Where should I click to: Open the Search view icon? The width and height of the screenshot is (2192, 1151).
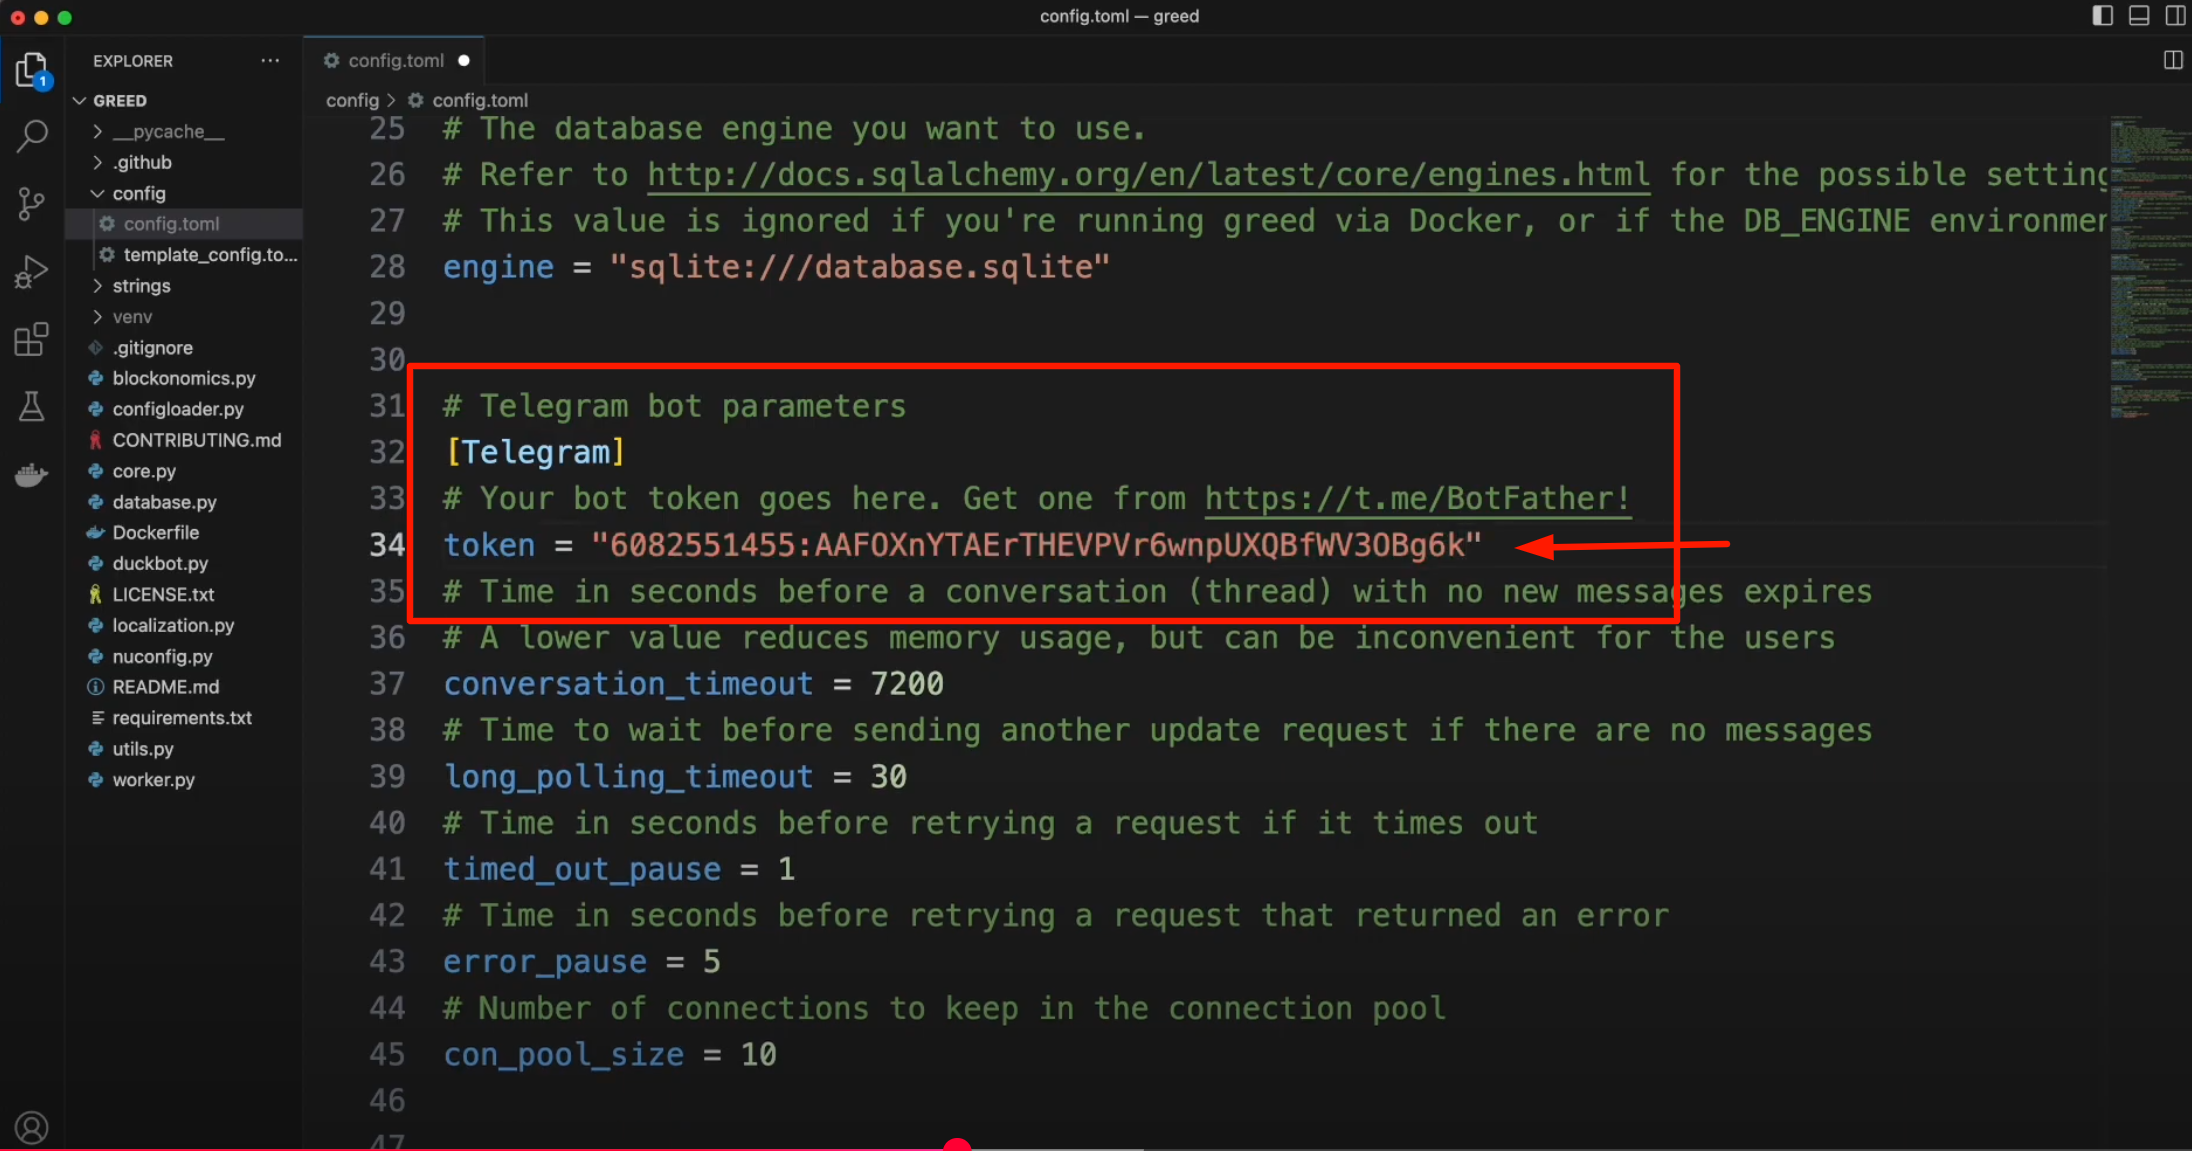click(x=31, y=135)
